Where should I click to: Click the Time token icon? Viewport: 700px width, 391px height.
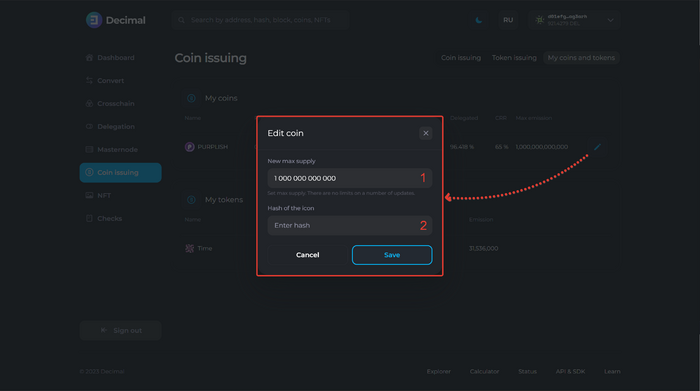pos(190,248)
